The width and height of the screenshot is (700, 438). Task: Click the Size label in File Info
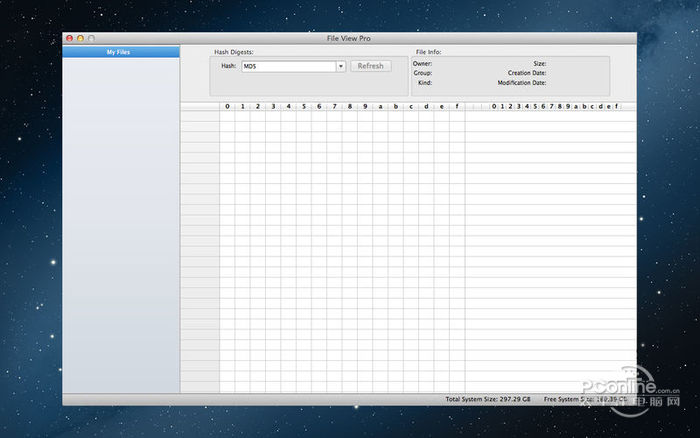[x=539, y=63]
